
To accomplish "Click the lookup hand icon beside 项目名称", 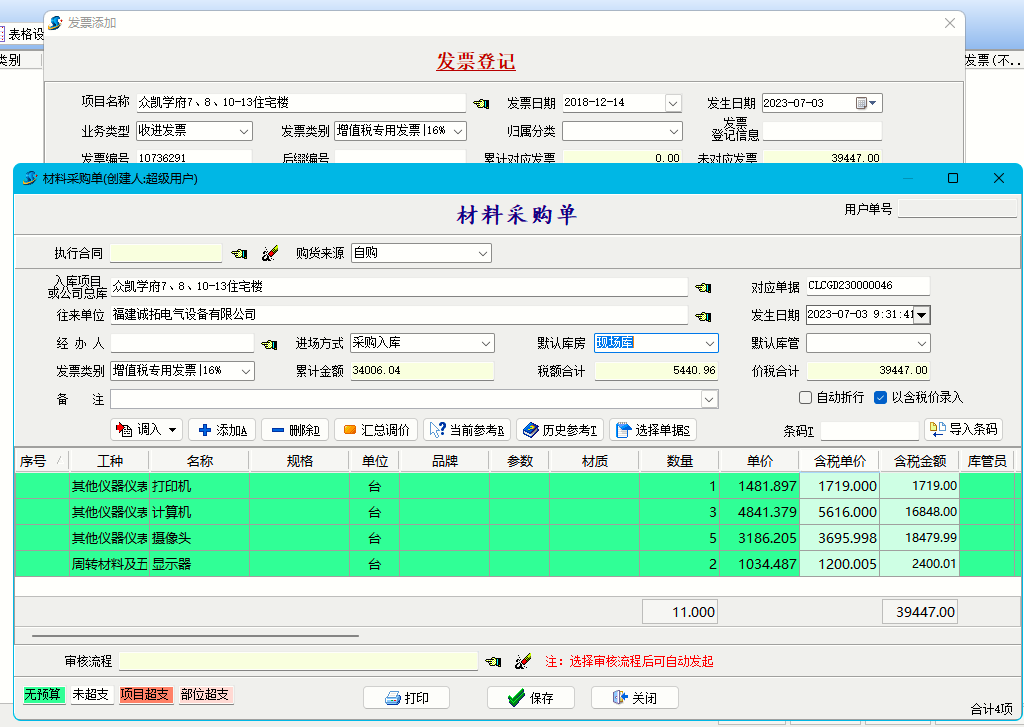I will [x=482, y=103].
